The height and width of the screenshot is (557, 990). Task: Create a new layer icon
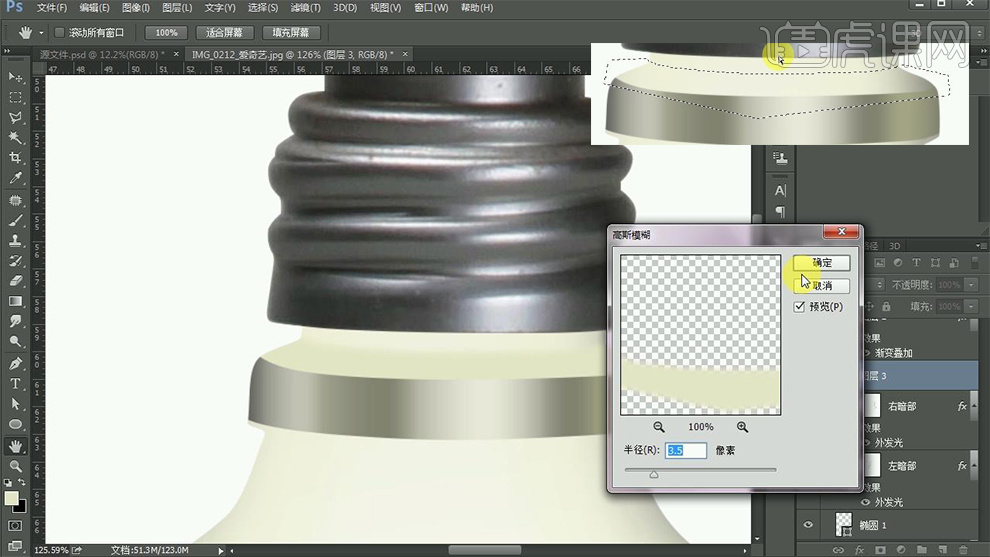(942, 550)
